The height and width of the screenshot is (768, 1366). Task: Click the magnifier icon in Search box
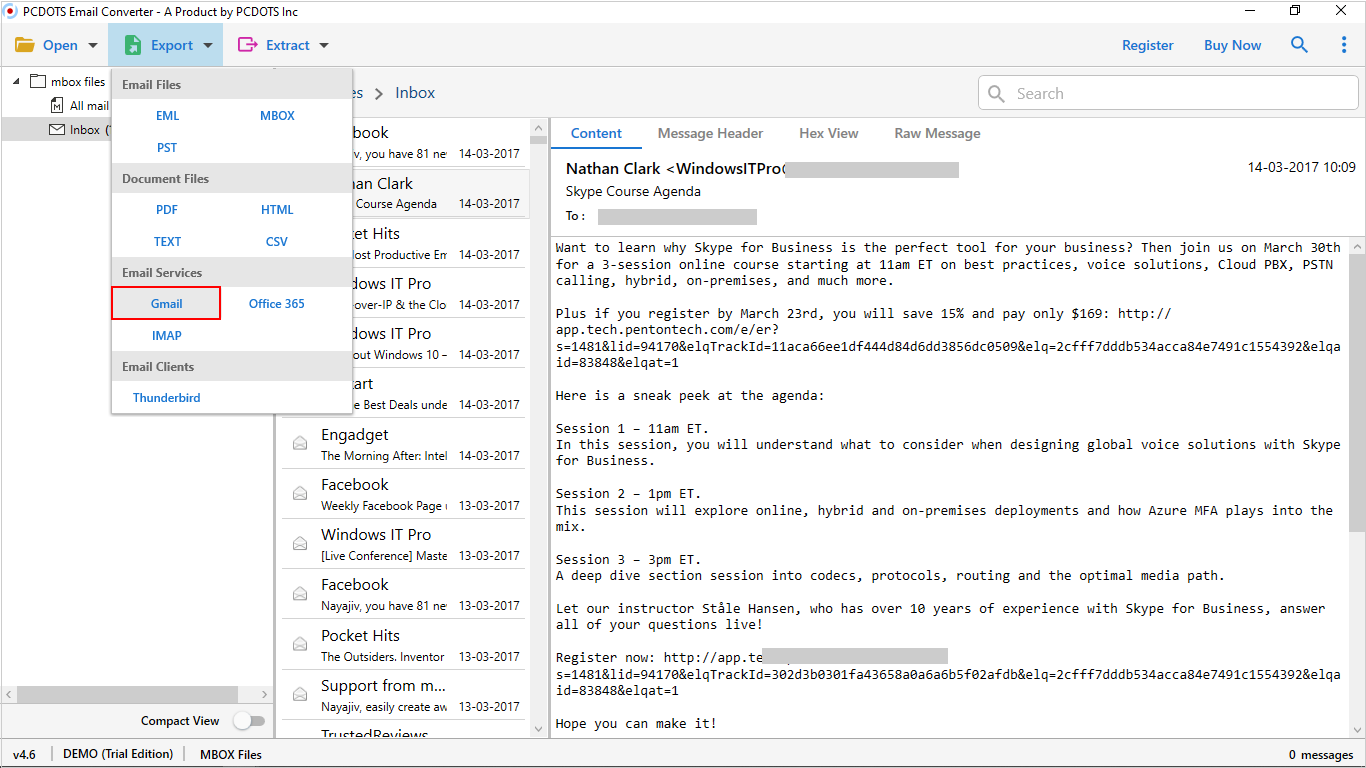pyautogui.click(x=996, y=93)
